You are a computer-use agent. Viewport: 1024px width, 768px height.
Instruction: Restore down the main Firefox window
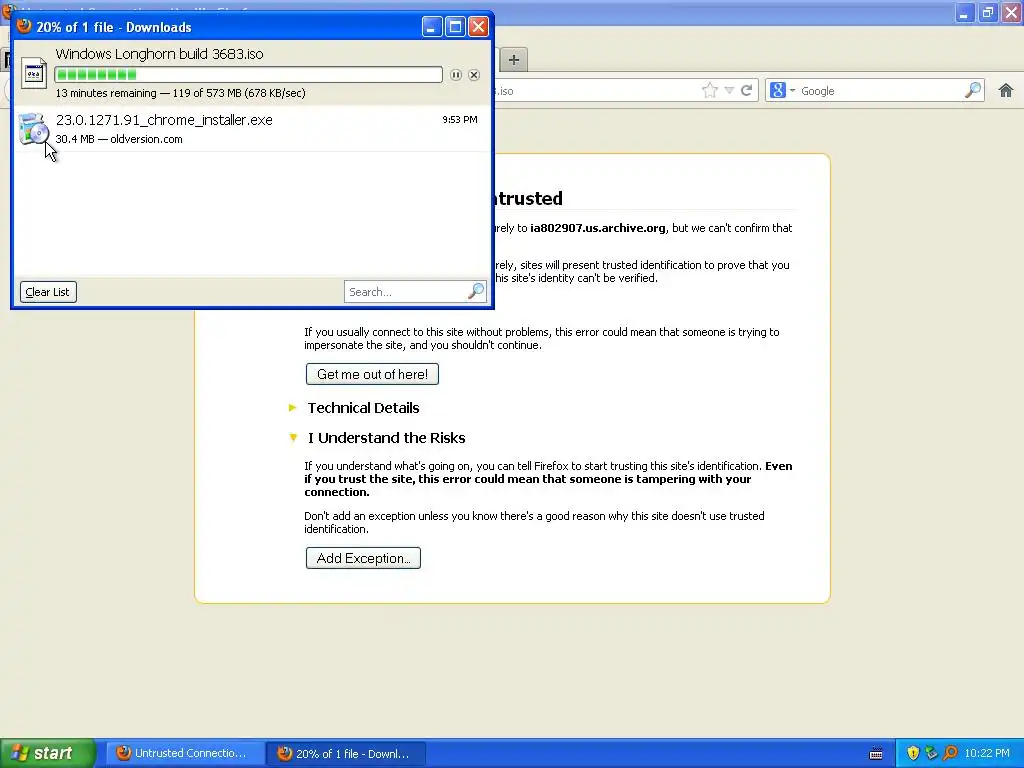[988, 12]
